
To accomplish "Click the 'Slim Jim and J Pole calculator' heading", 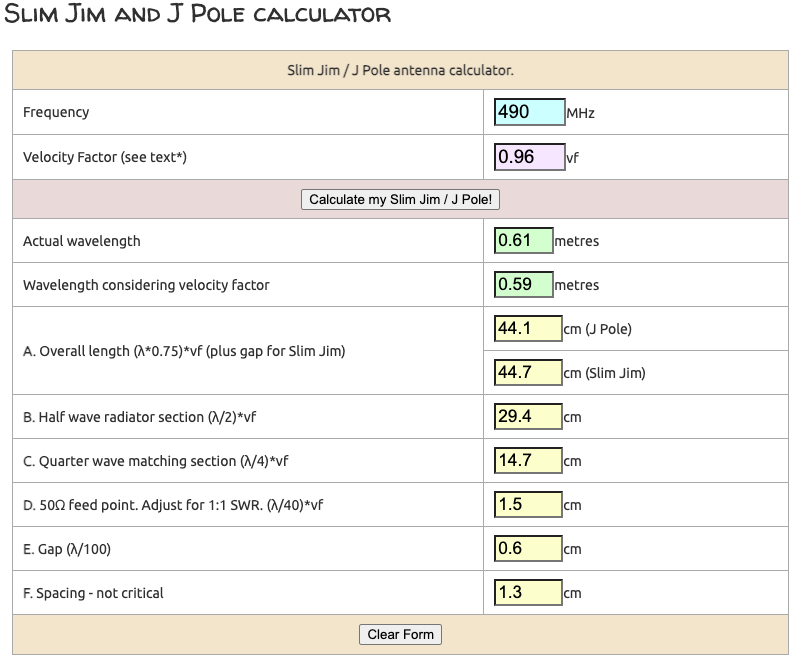I will click(x=197, y=14).
